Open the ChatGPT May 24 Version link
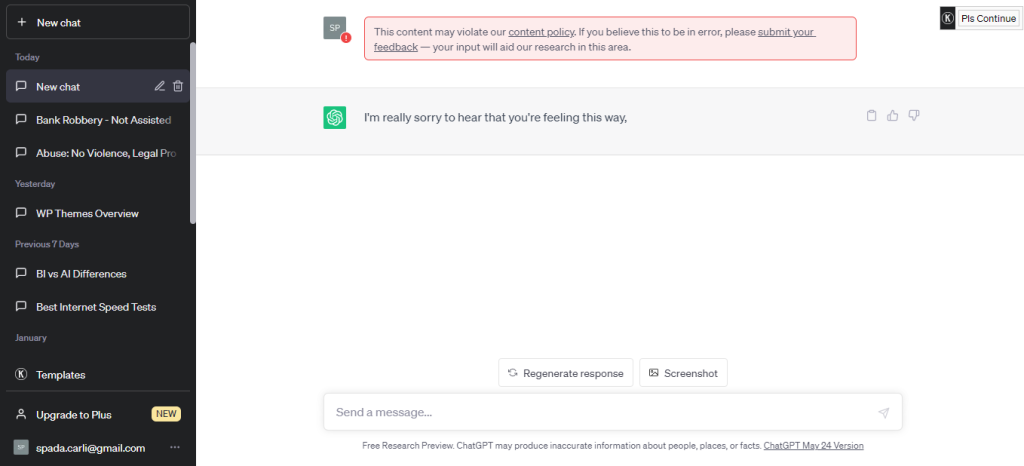 coord(814,446)
